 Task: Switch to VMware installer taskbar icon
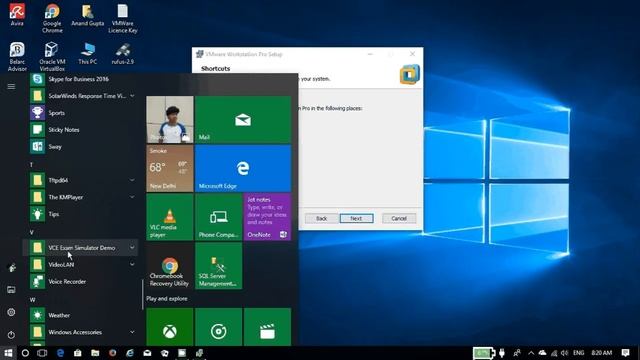(199, 353)
